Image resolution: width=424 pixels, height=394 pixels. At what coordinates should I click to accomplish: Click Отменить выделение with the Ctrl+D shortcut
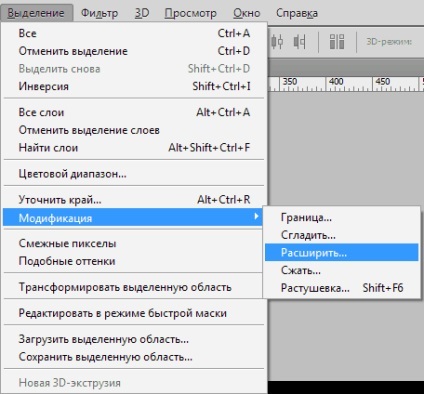pos(134,51)
